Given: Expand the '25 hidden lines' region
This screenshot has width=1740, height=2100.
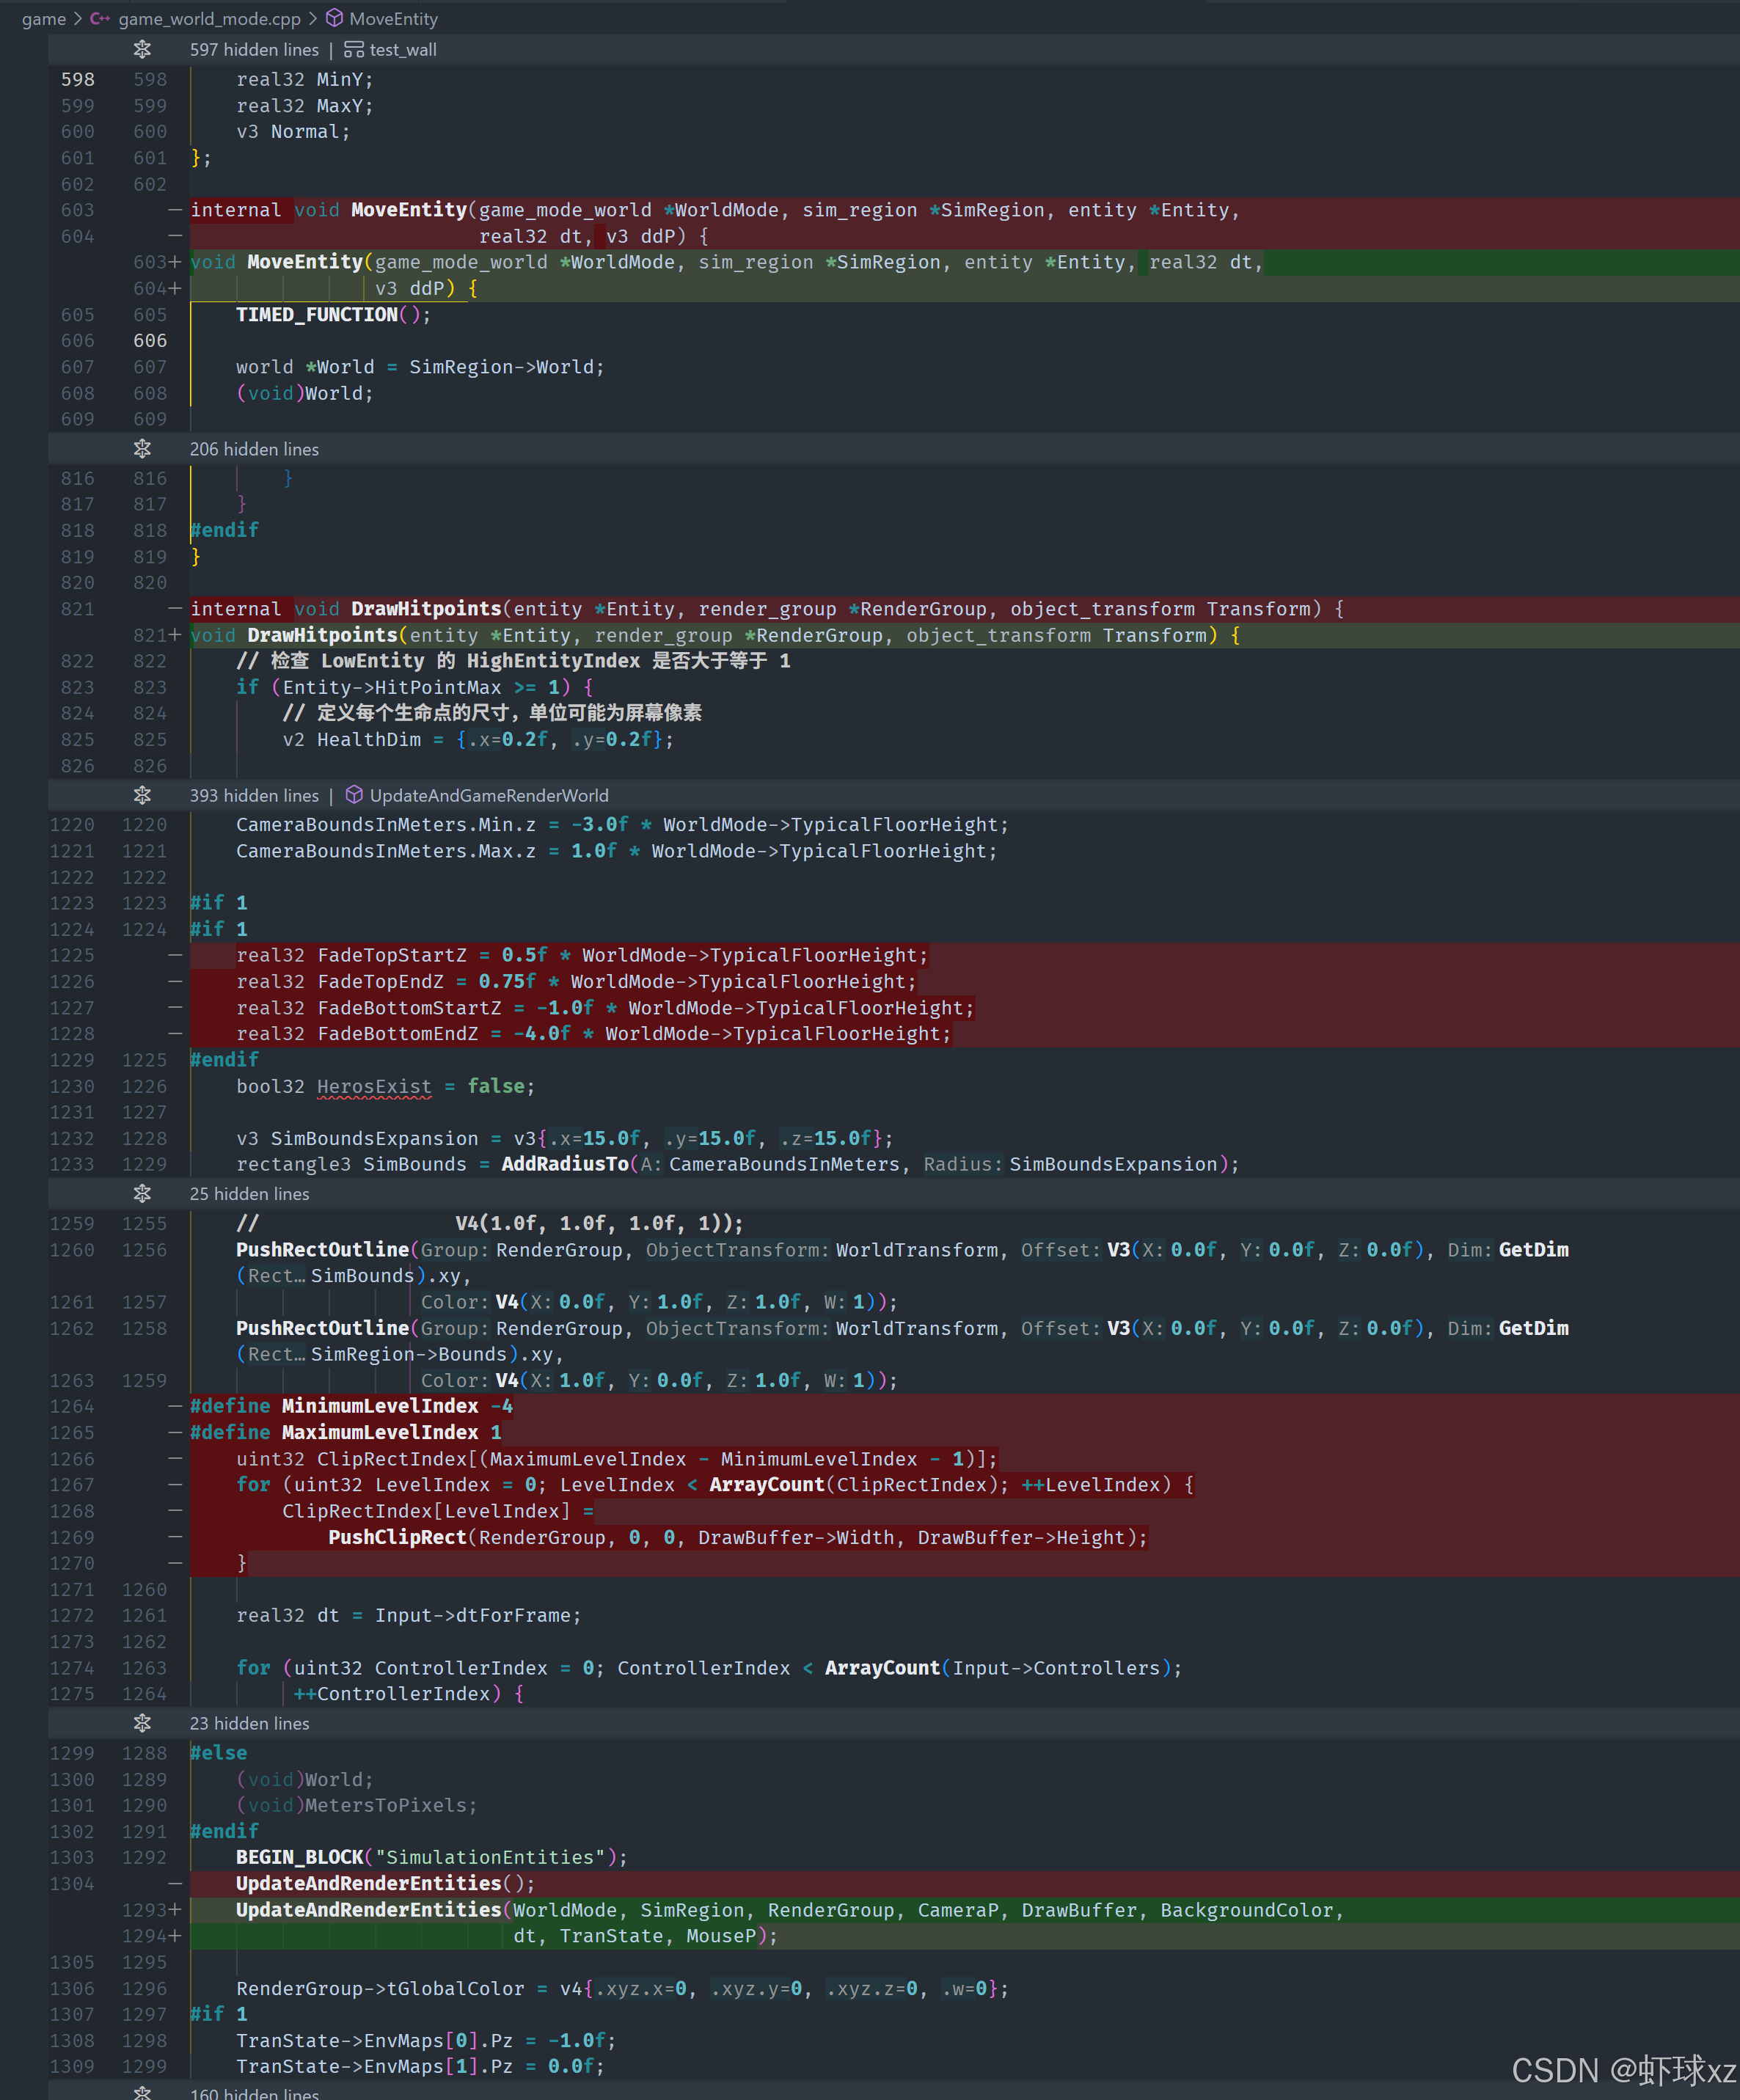Looking at the screenshot, I should pyautogui.click(x=249, y=1194).
